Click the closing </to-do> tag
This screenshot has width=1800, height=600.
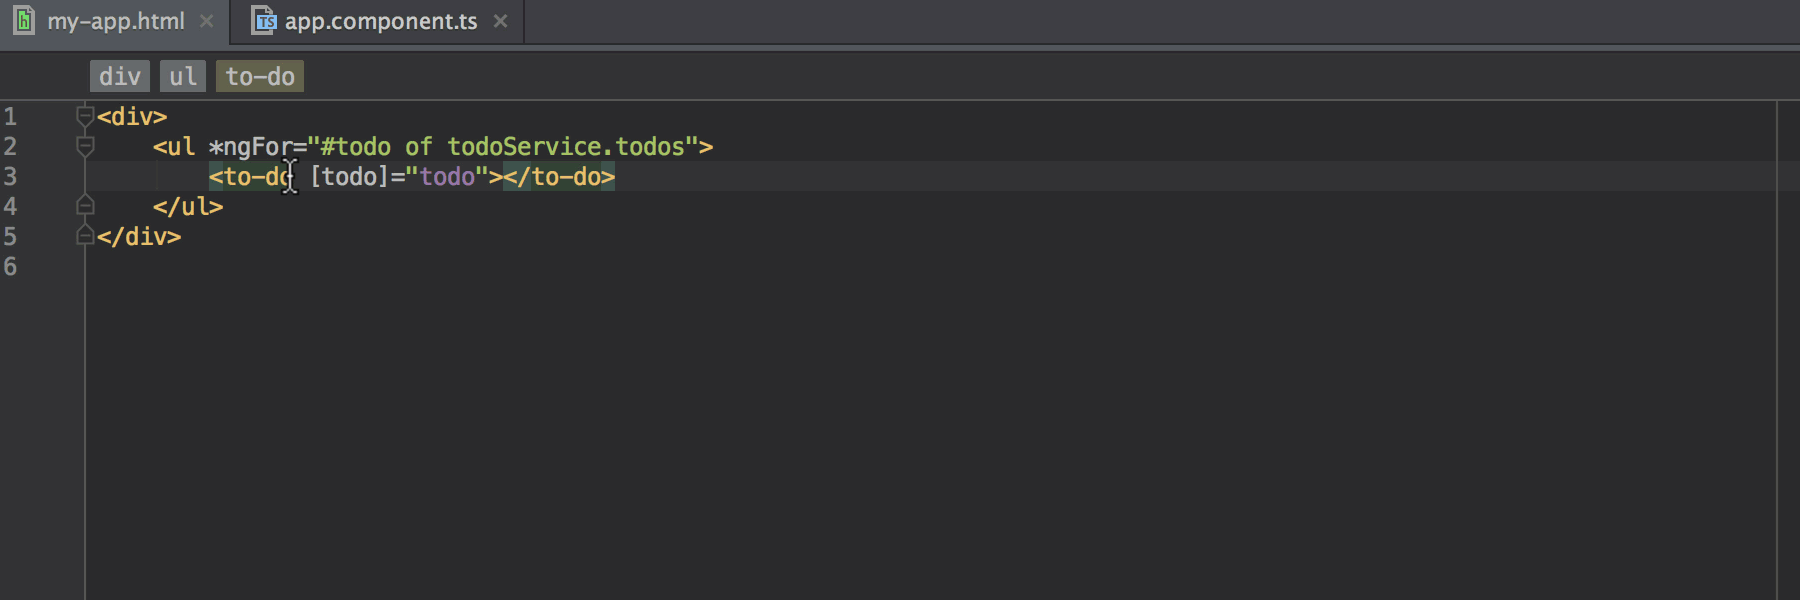[559, 177]
